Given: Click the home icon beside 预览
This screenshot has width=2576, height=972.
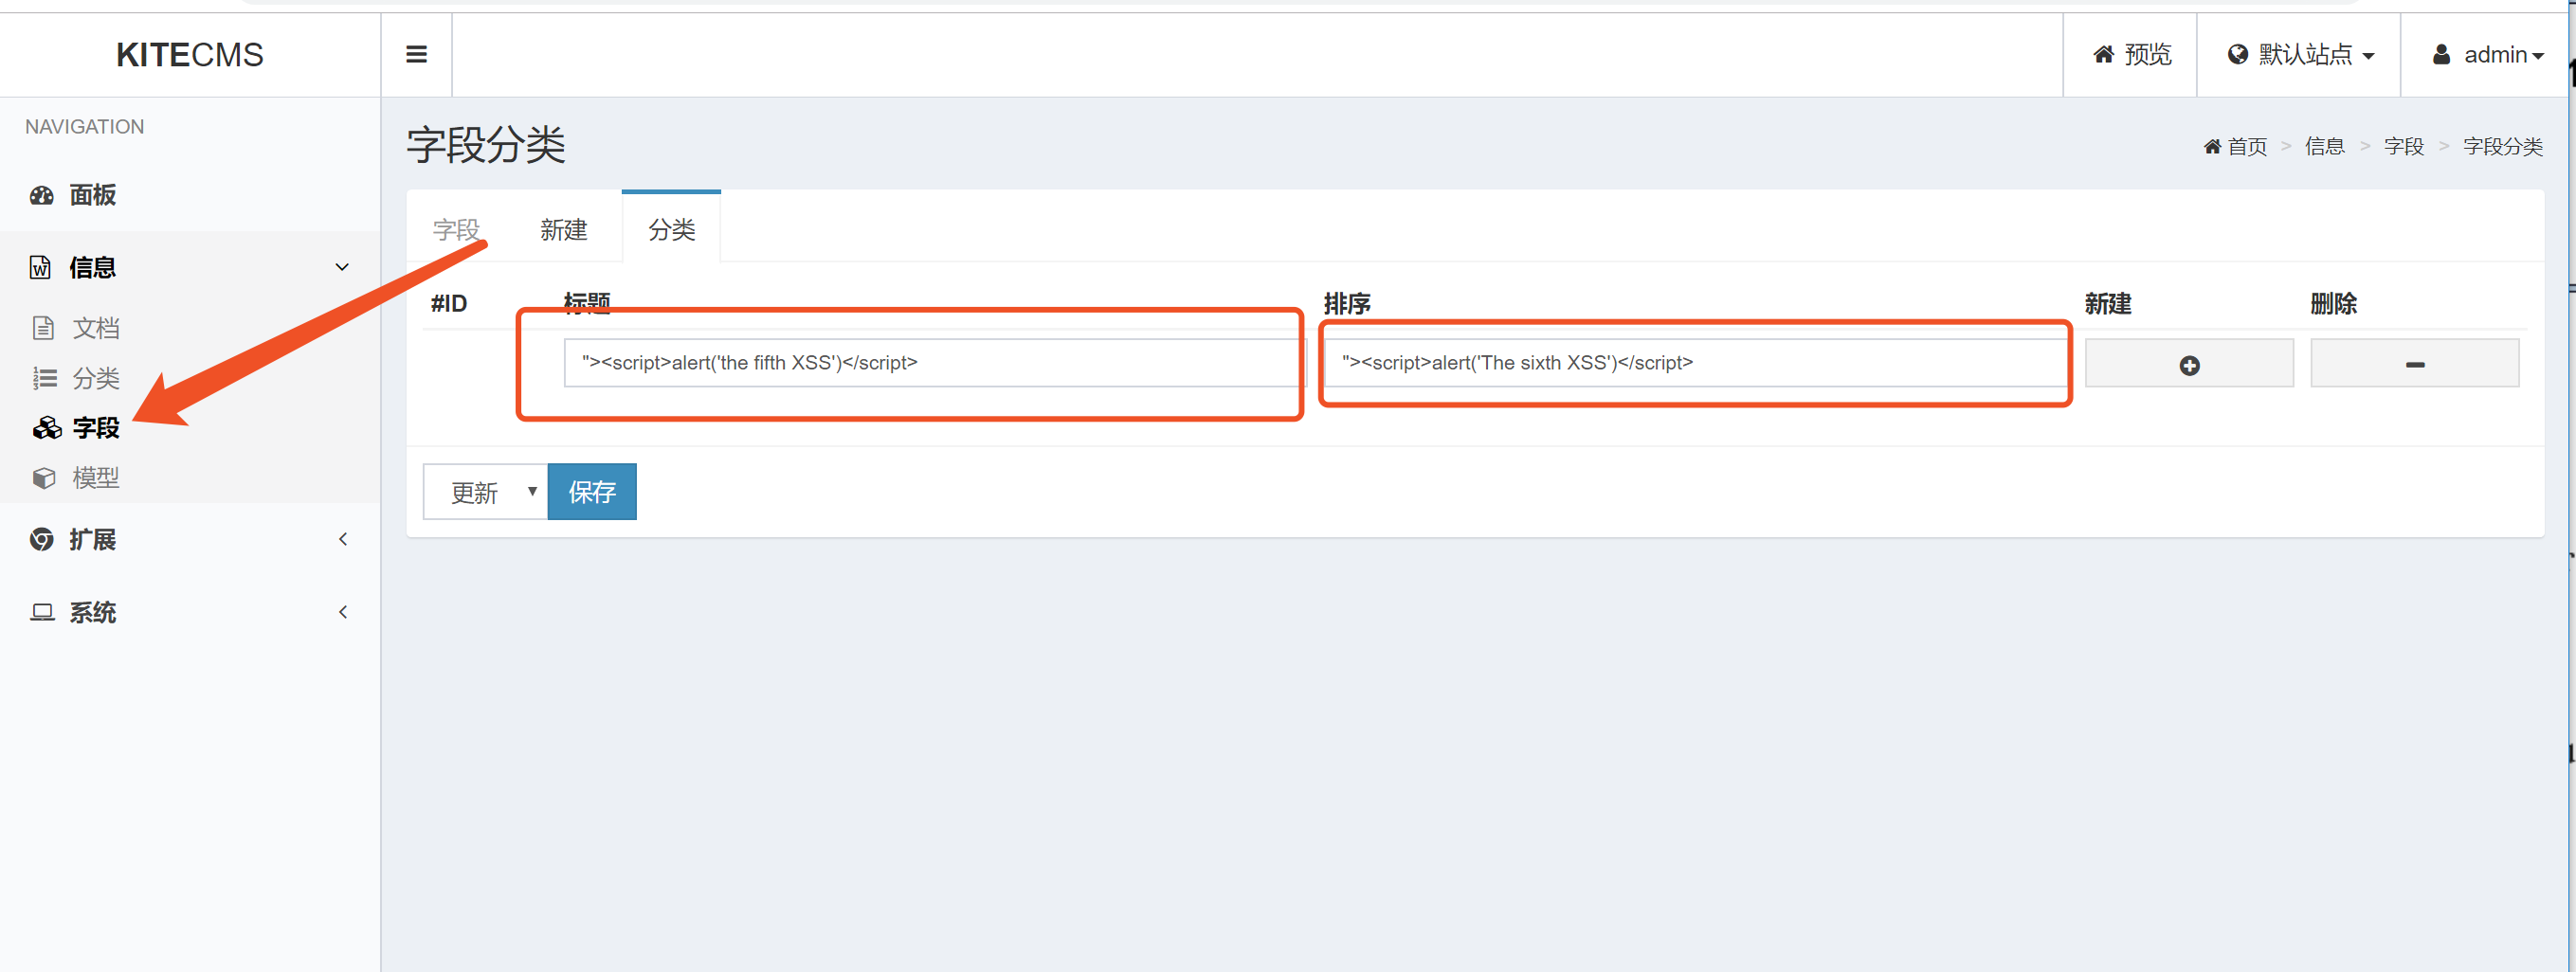Looking at the screenshot, I should (x=2103, y=54).
